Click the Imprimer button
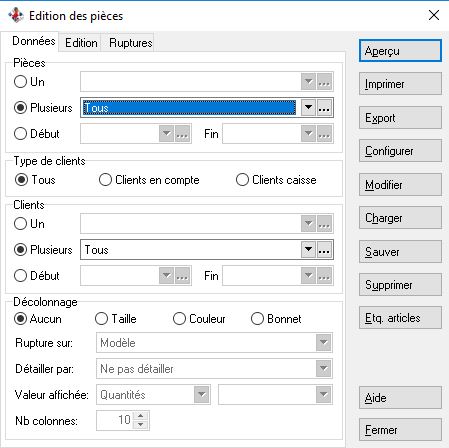Screen dimensions: 449x448 (x=400, y=84)
